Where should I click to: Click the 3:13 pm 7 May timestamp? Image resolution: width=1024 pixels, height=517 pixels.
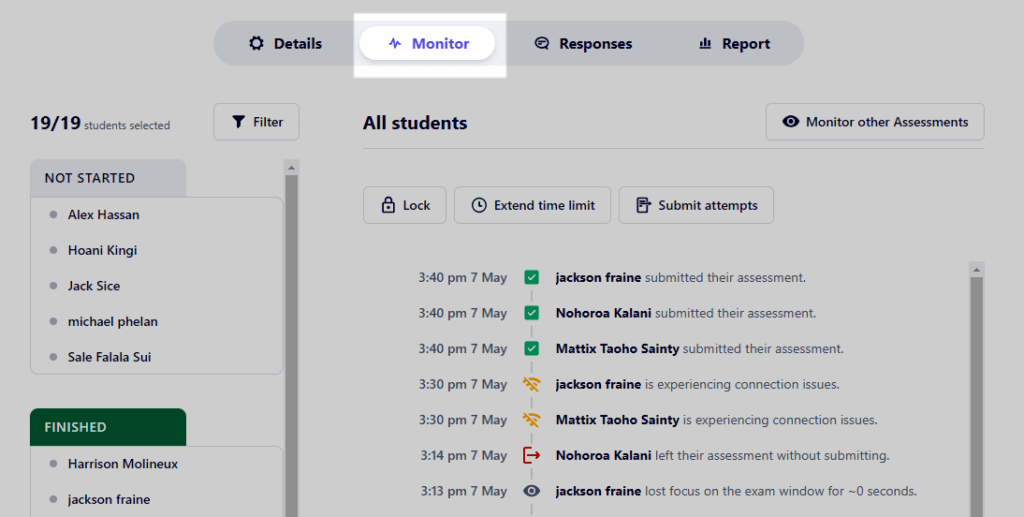pyautogui.click(x=464, y=491)
